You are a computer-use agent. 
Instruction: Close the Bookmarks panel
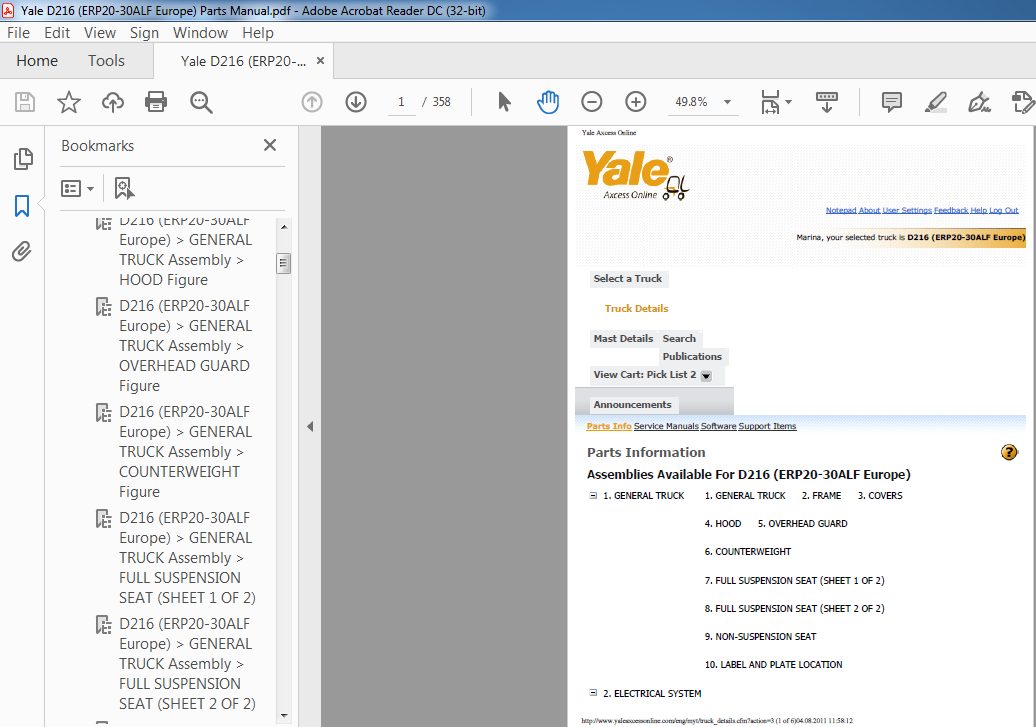click(x=270, y=145)
